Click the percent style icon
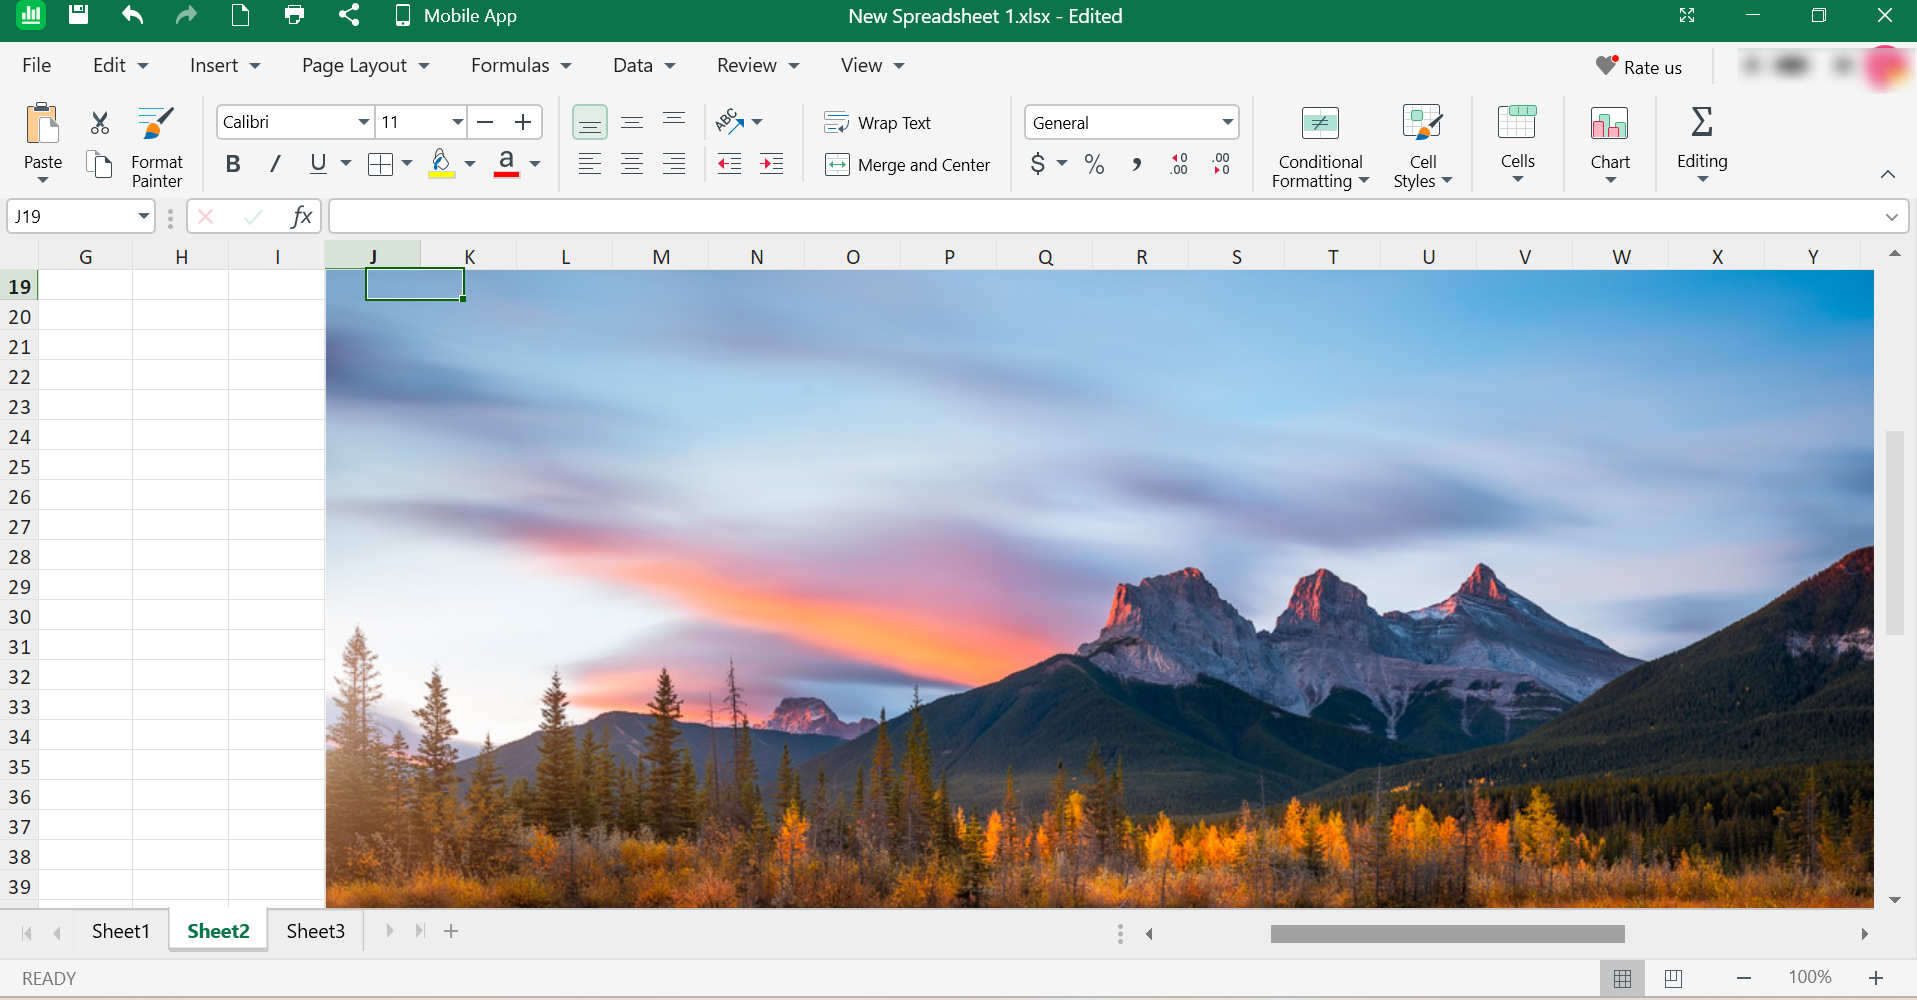This screenshot has height=1000, width=1917. (x=1094, y=164)
